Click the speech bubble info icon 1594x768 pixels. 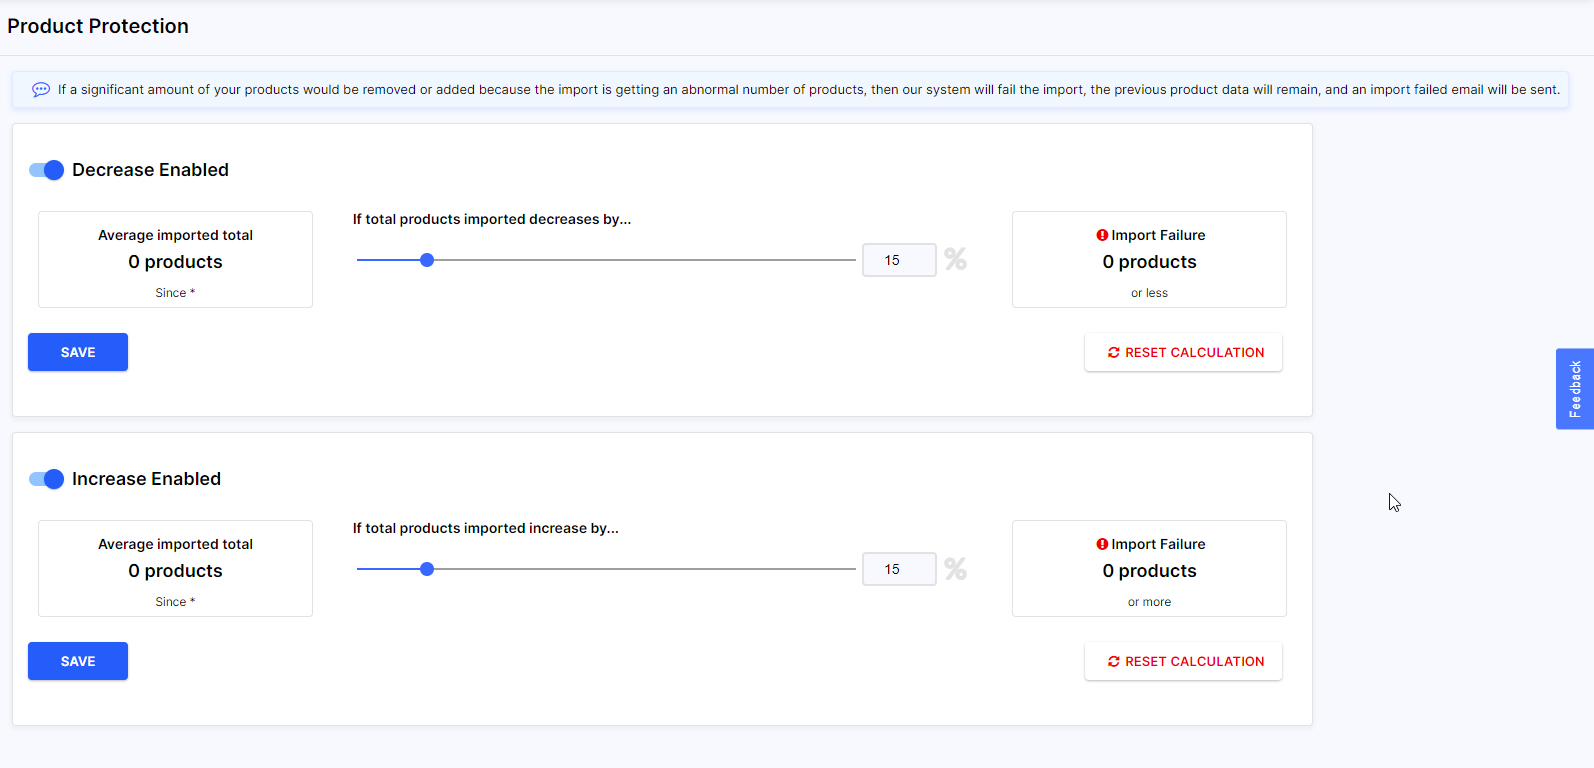(x=41, y=90)
